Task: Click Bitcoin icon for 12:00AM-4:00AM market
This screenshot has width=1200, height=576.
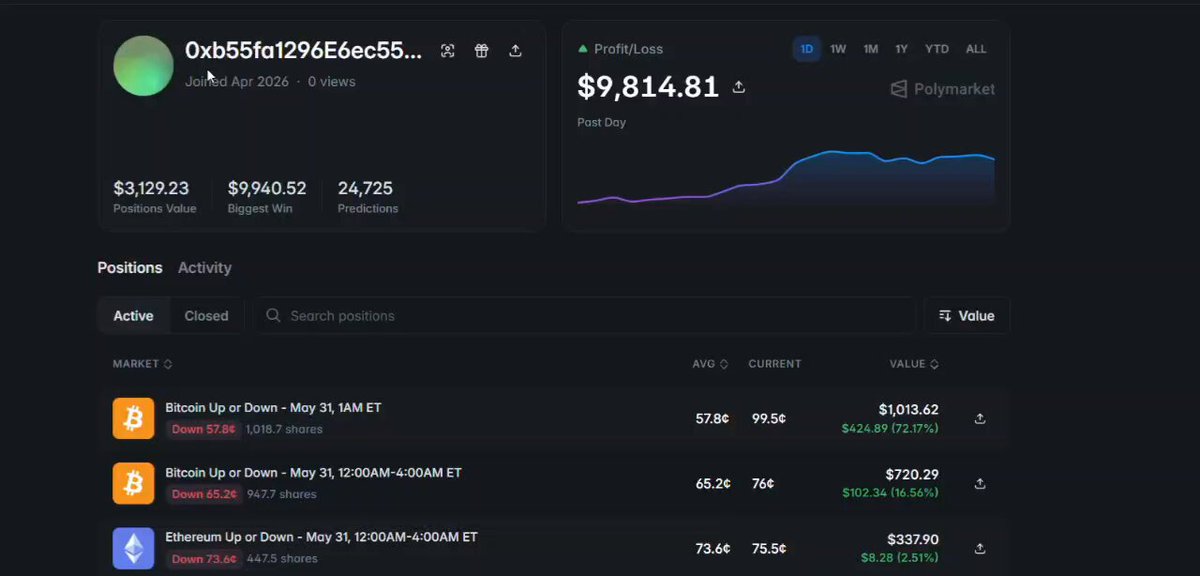Action: (x=133, y=483)
